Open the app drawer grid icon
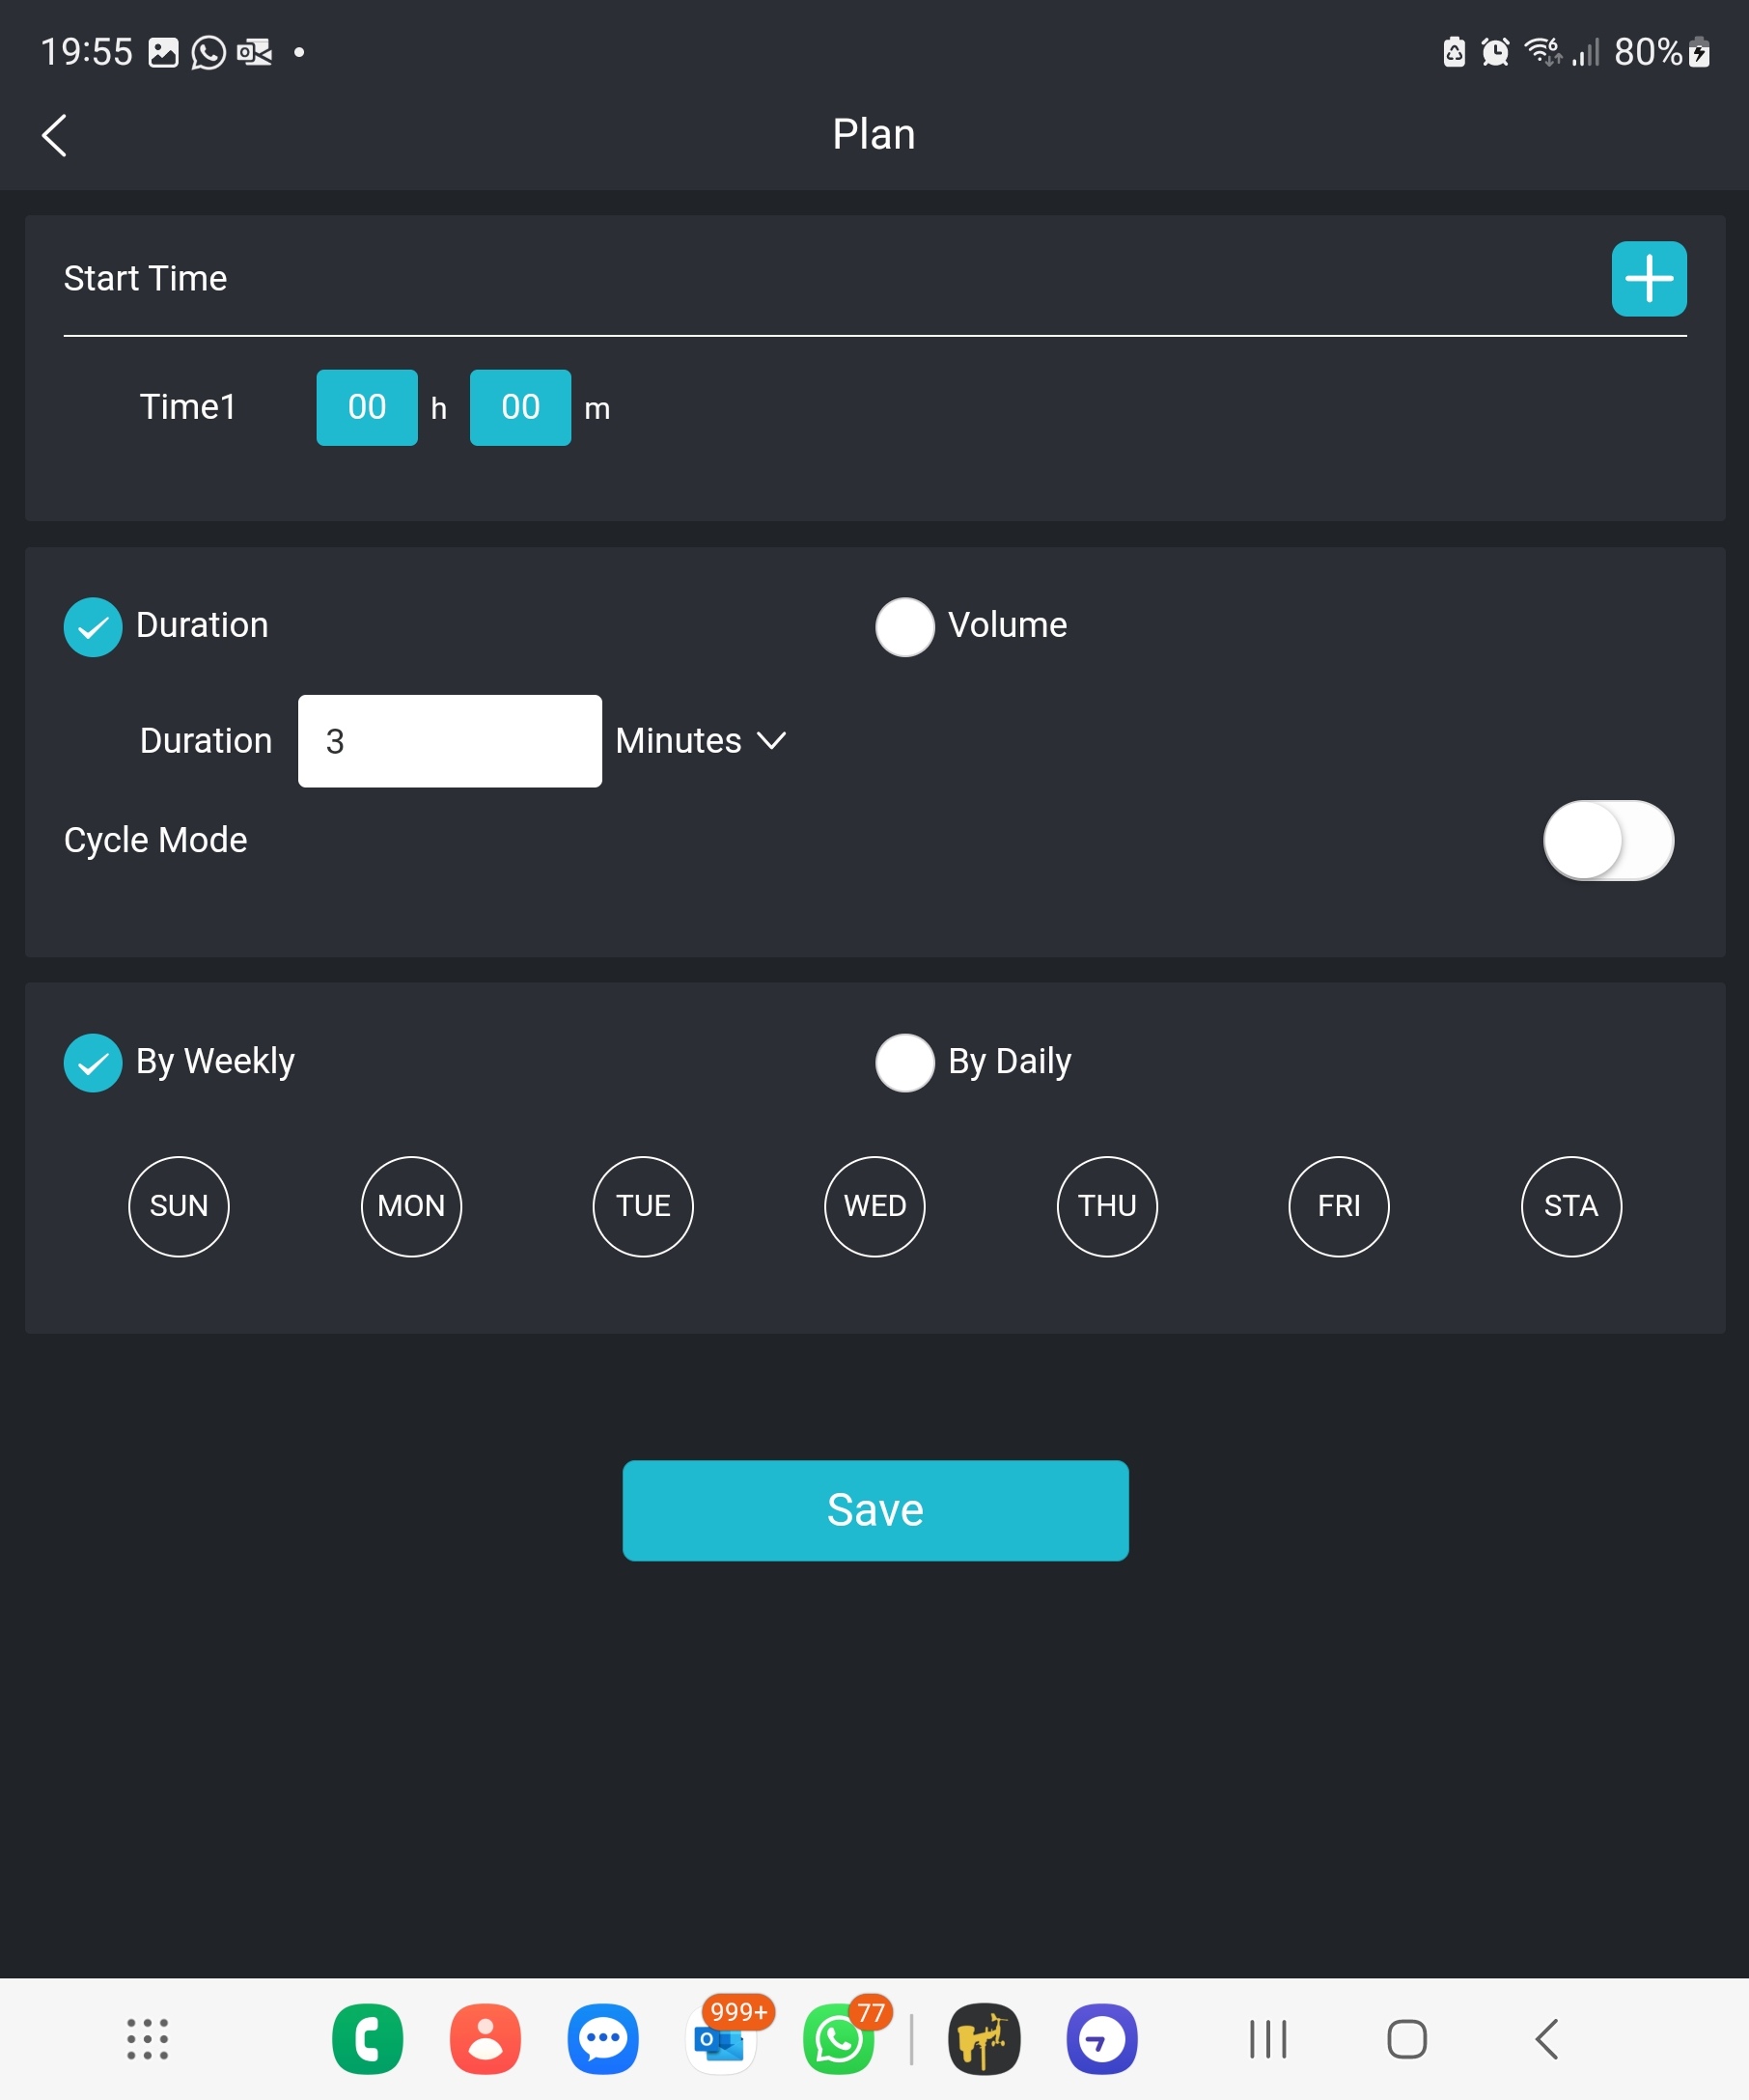The width and height of the screenshot is (1749, 2100). pyautogui.click(x=147, y=2039)
